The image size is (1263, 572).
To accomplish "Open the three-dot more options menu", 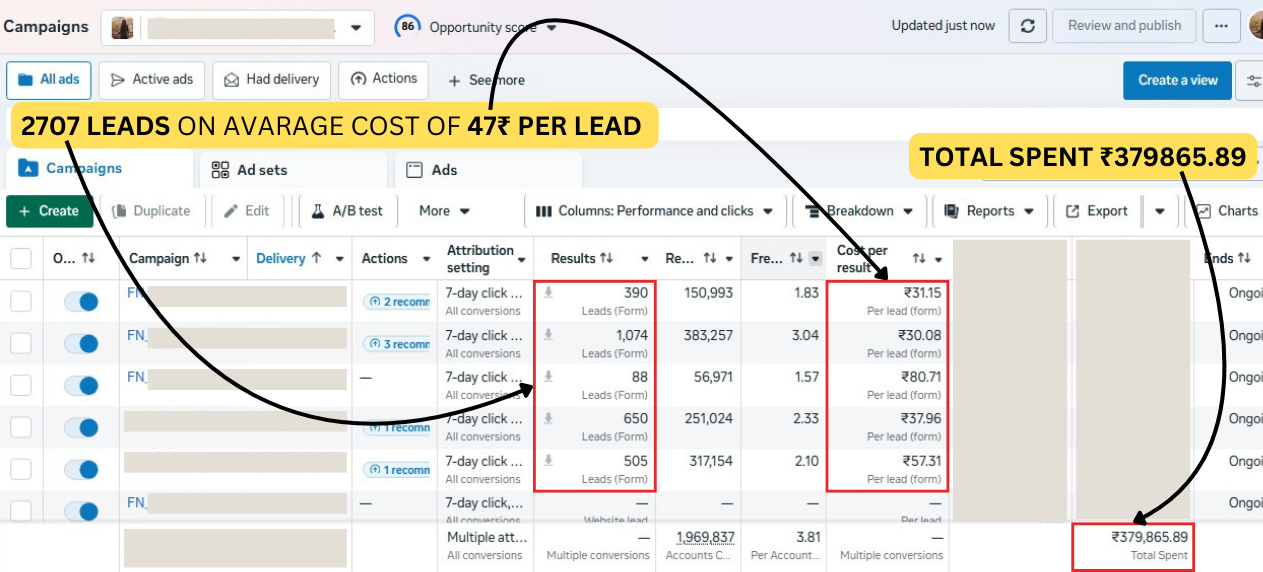I will [1221, 26].
